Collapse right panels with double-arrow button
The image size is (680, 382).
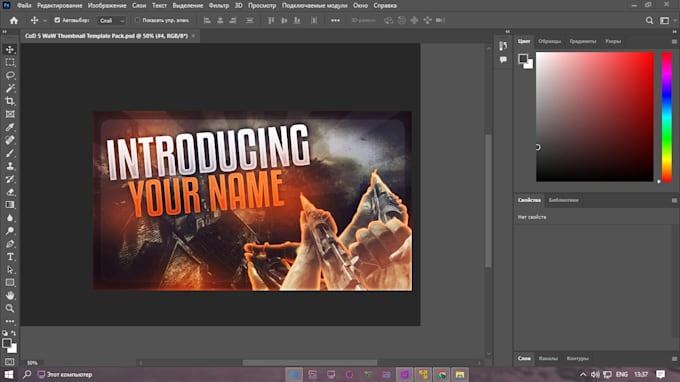click(674, 32)
